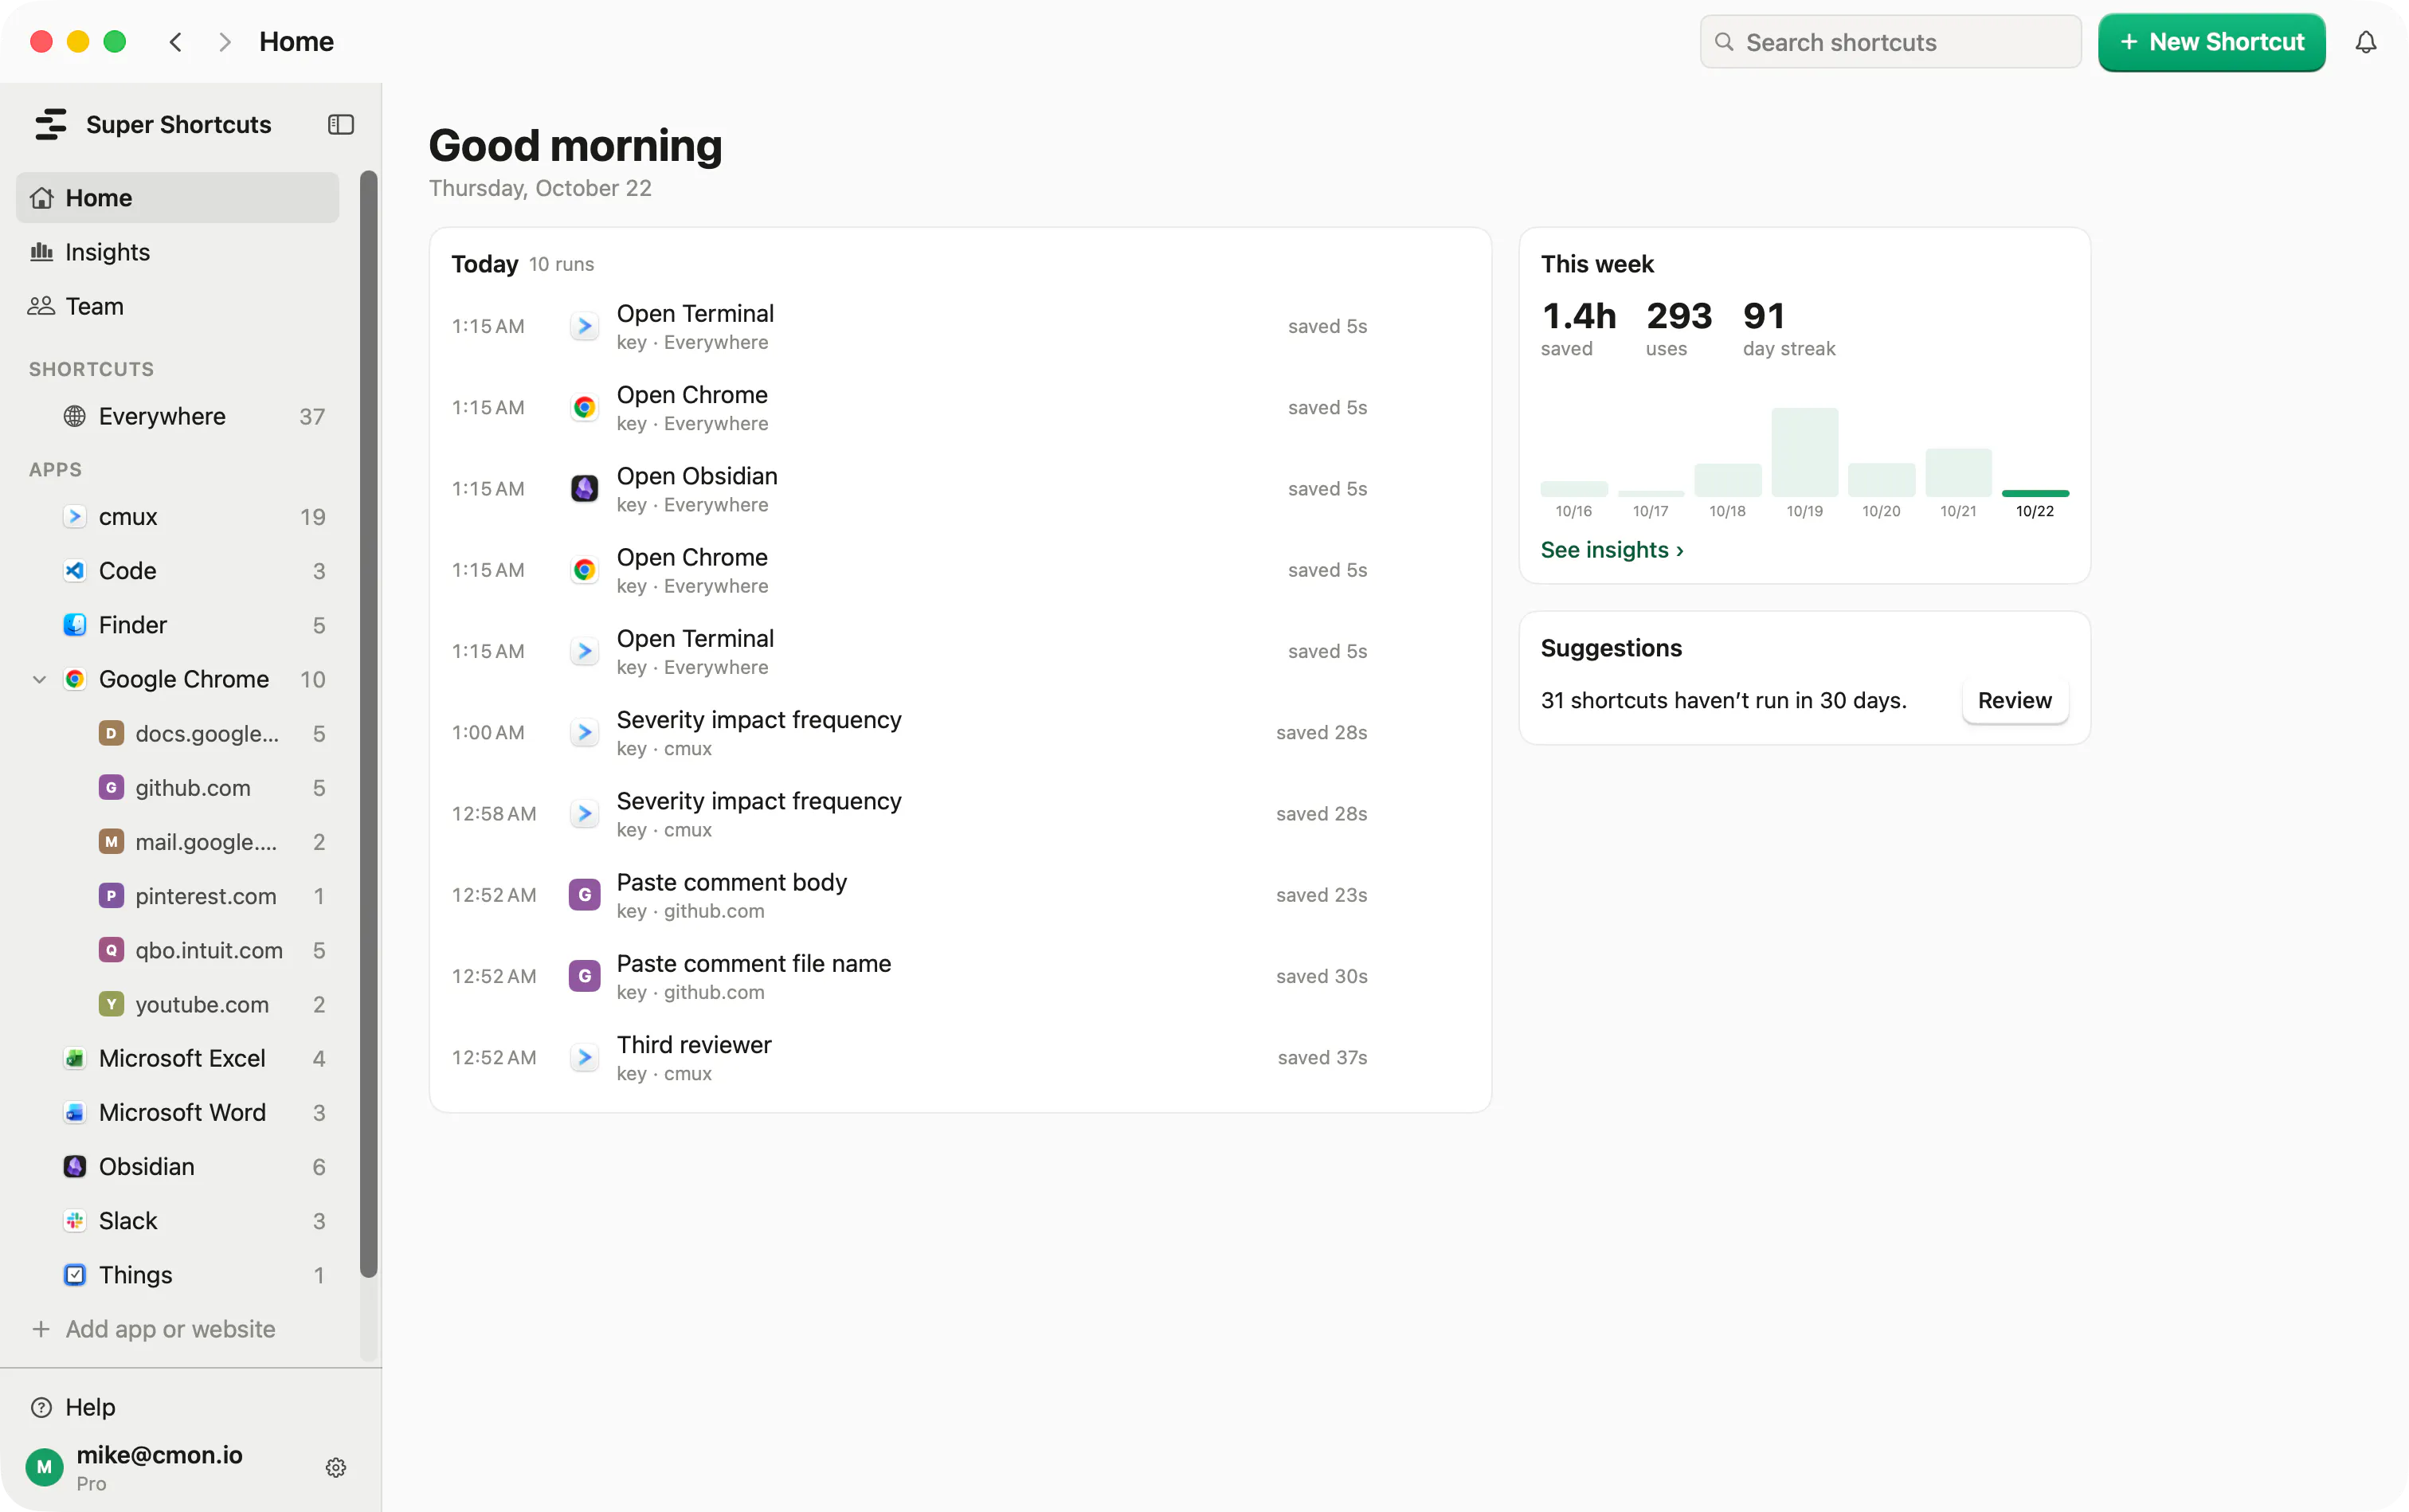Image resolution: width=2409 pixels, height=1512 pixels.
Task: Open the 1:00 AM Severity impact frequency run
Action: (960, 733)
